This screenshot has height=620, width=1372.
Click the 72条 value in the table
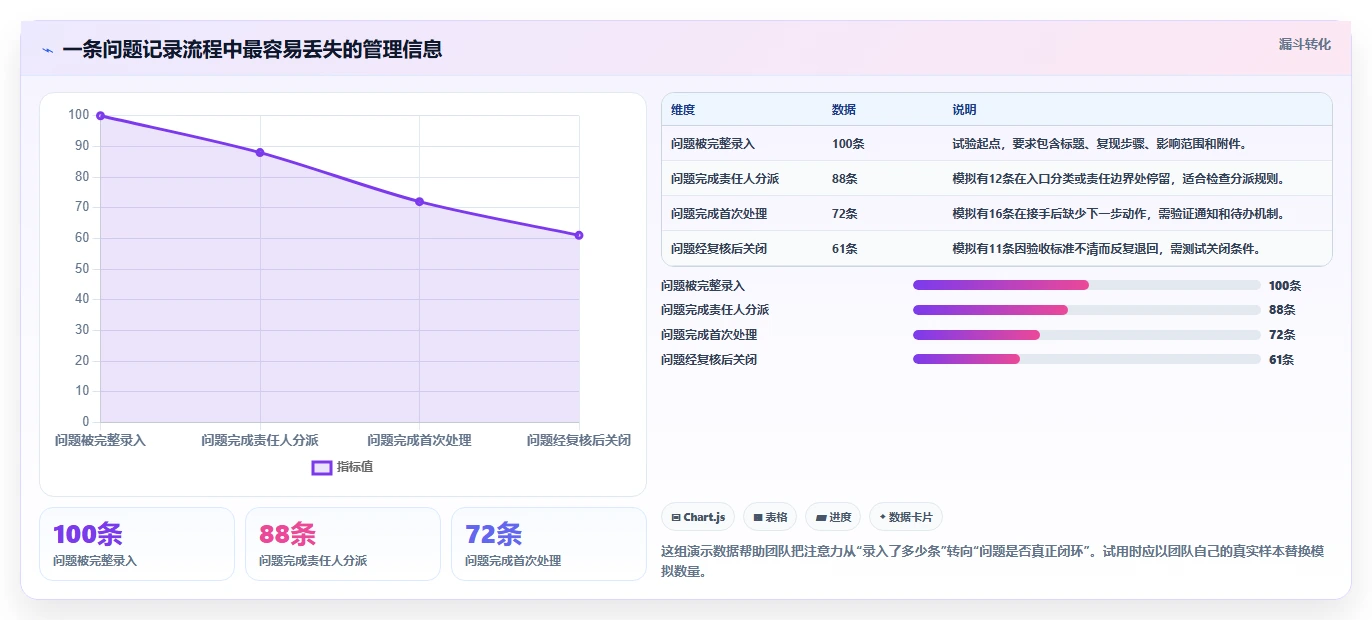(845, 214)
